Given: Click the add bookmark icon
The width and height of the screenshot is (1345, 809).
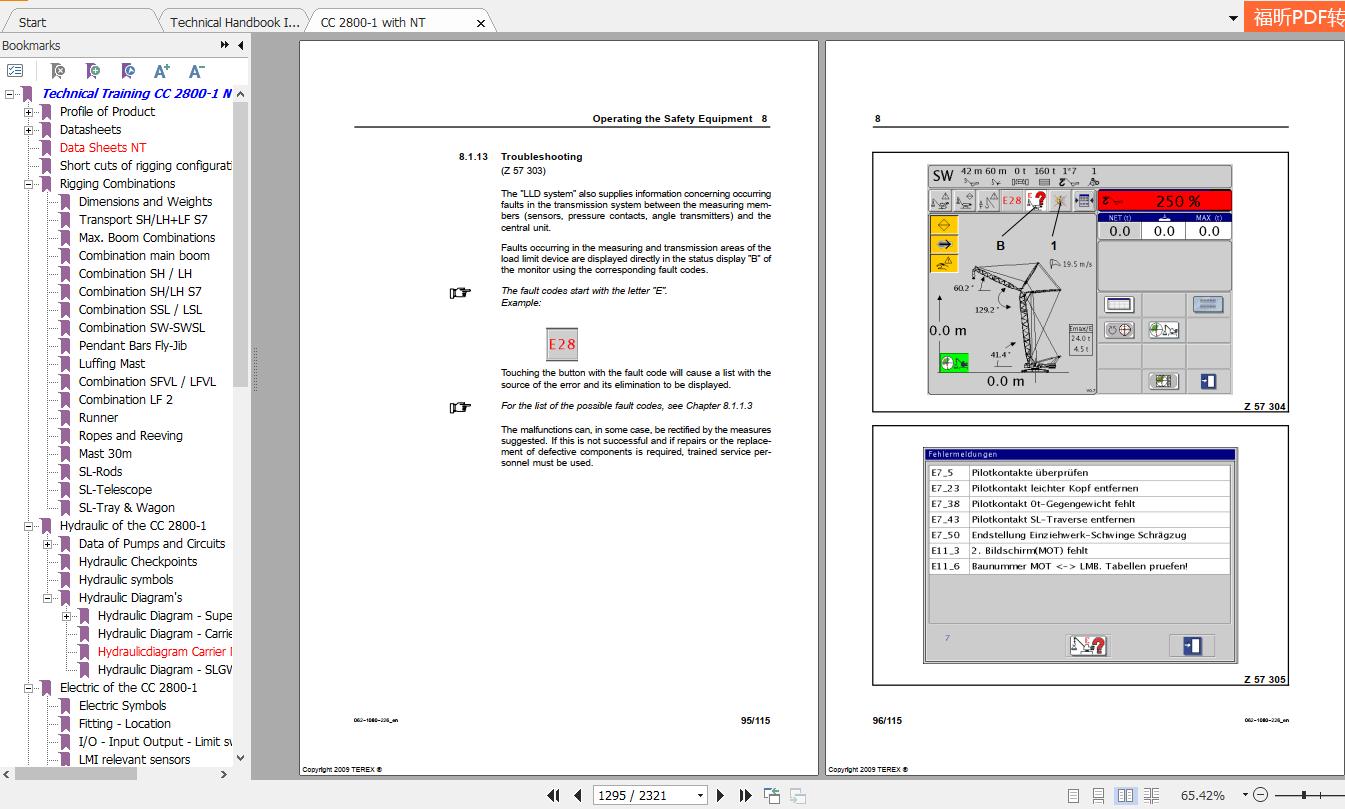Looking at the screenshot, I should [92, 71].
